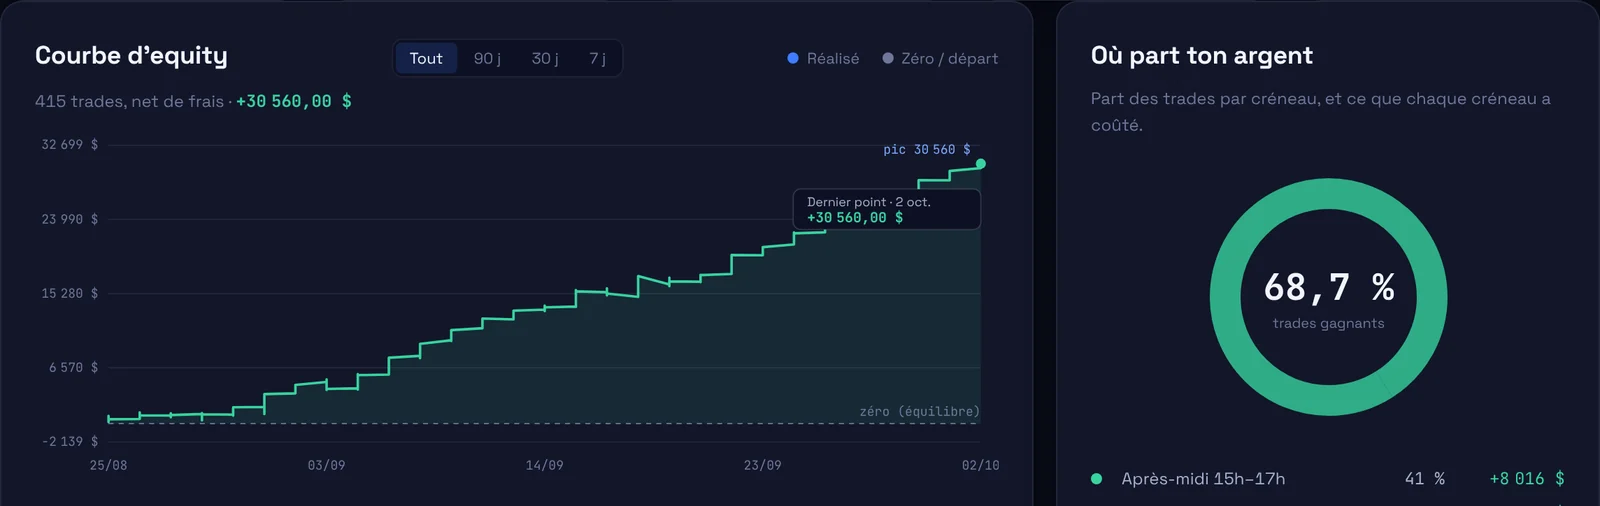Click the 32 699 $ axis label
The height and width of the screenshot is (506, 1600).
click(70, 144)
